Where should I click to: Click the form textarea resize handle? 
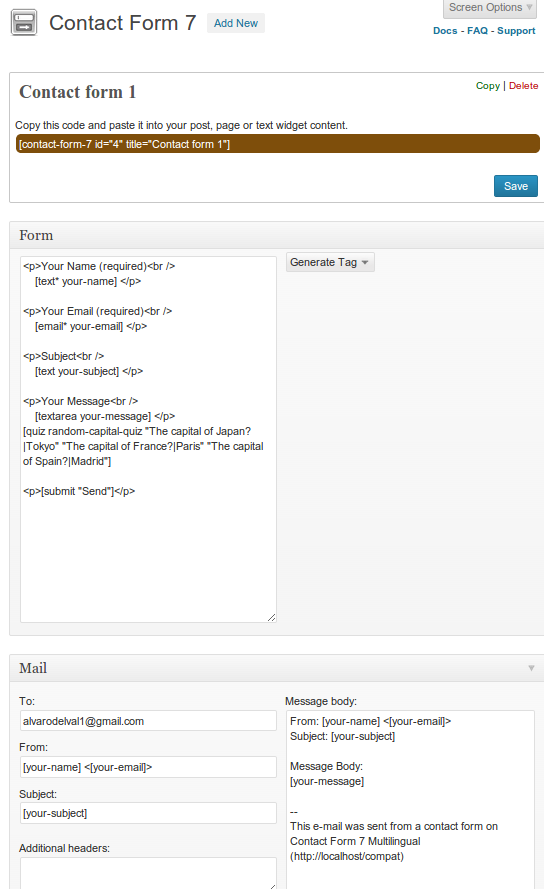(272, 617)
